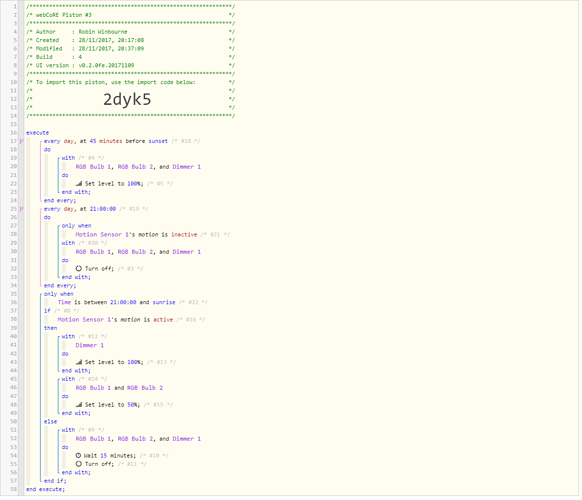Select the inactive condition value
This screenshot has height=500, width=582.
click(184, 235)
